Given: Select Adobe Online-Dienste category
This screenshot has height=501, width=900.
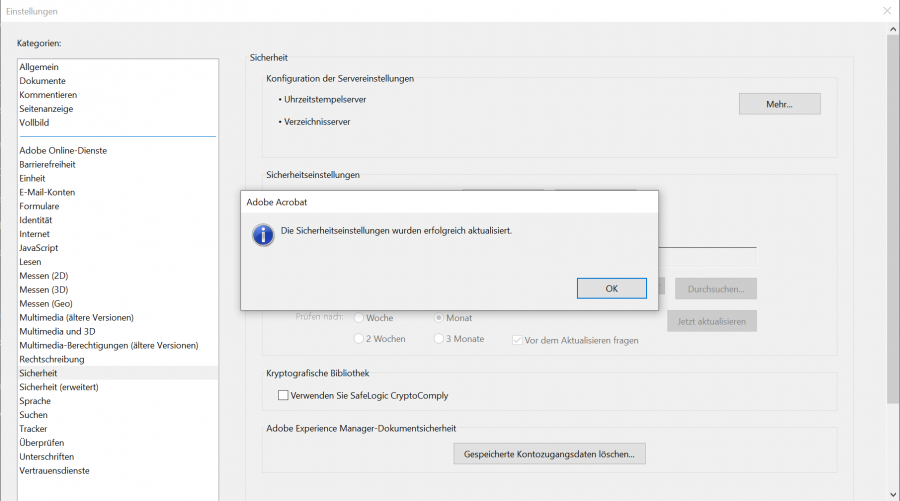Looking at the screenshot, I should click(x=62, y=151).
